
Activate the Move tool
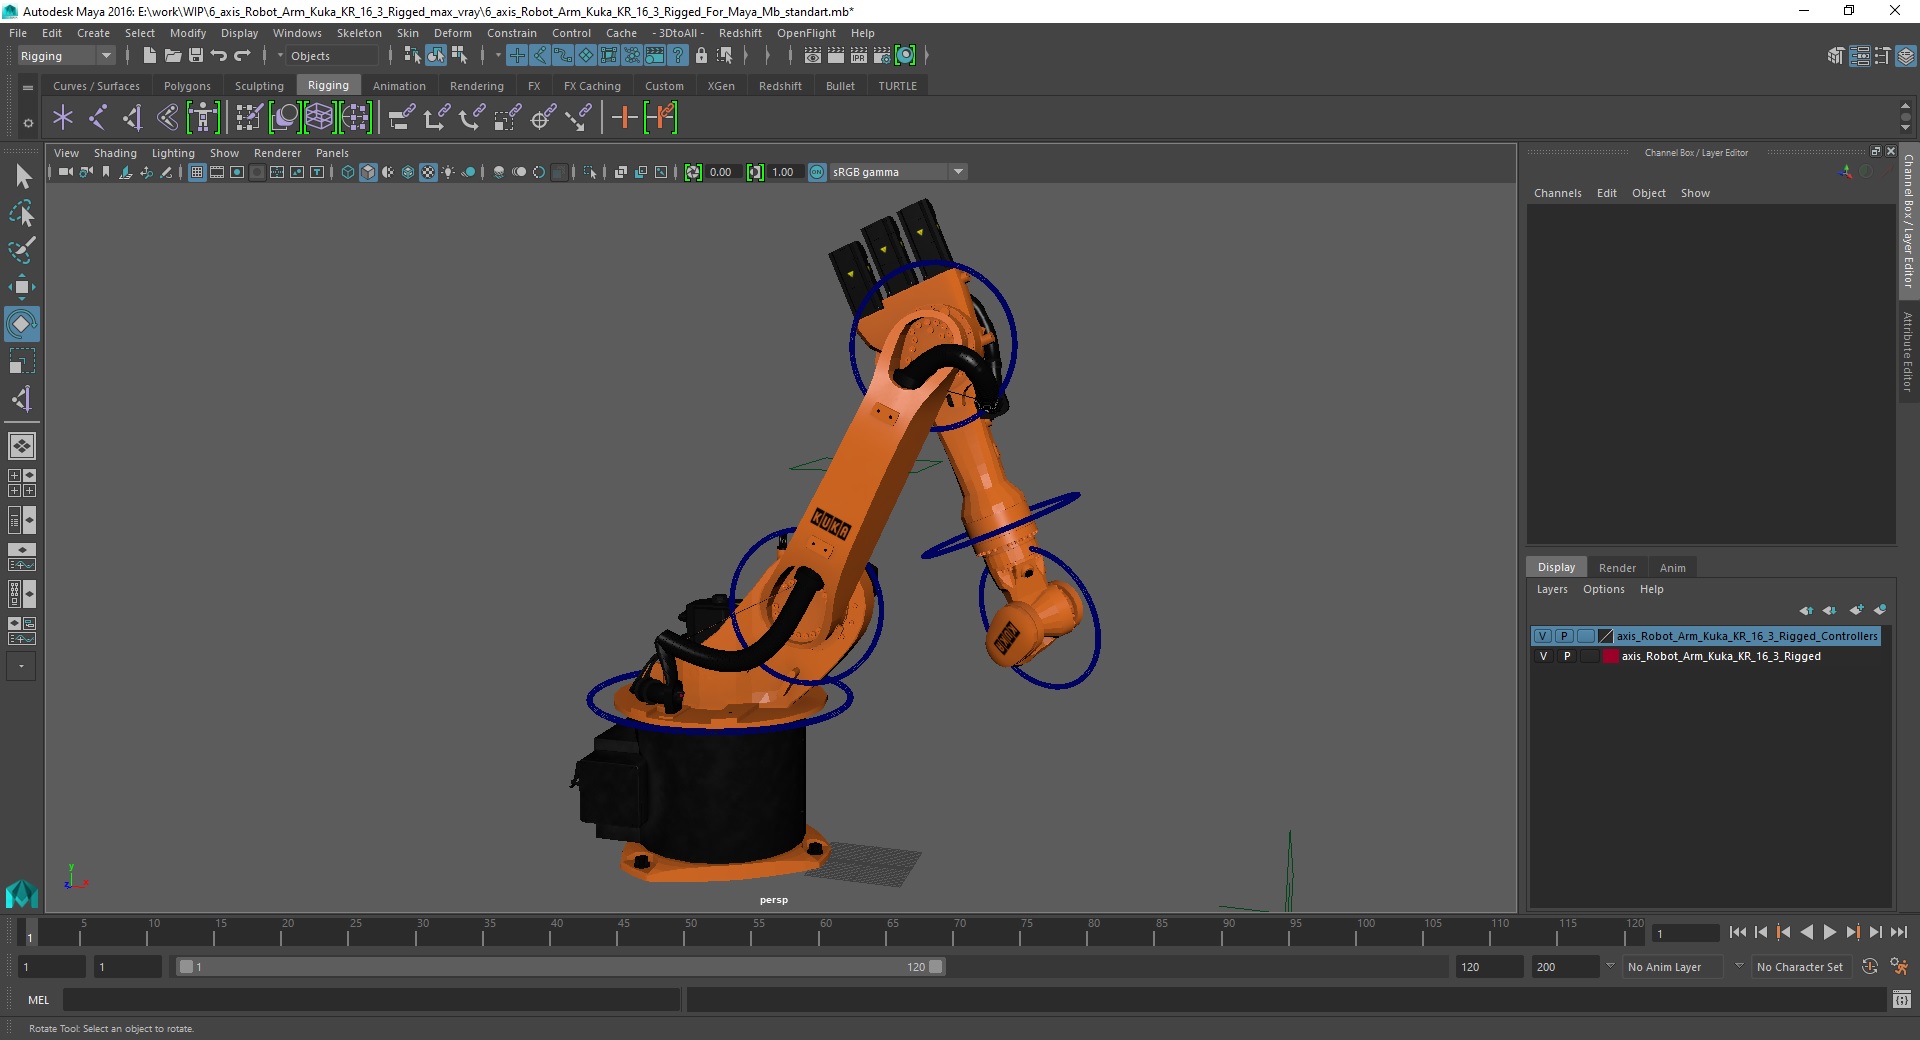[x=22, y=287]
